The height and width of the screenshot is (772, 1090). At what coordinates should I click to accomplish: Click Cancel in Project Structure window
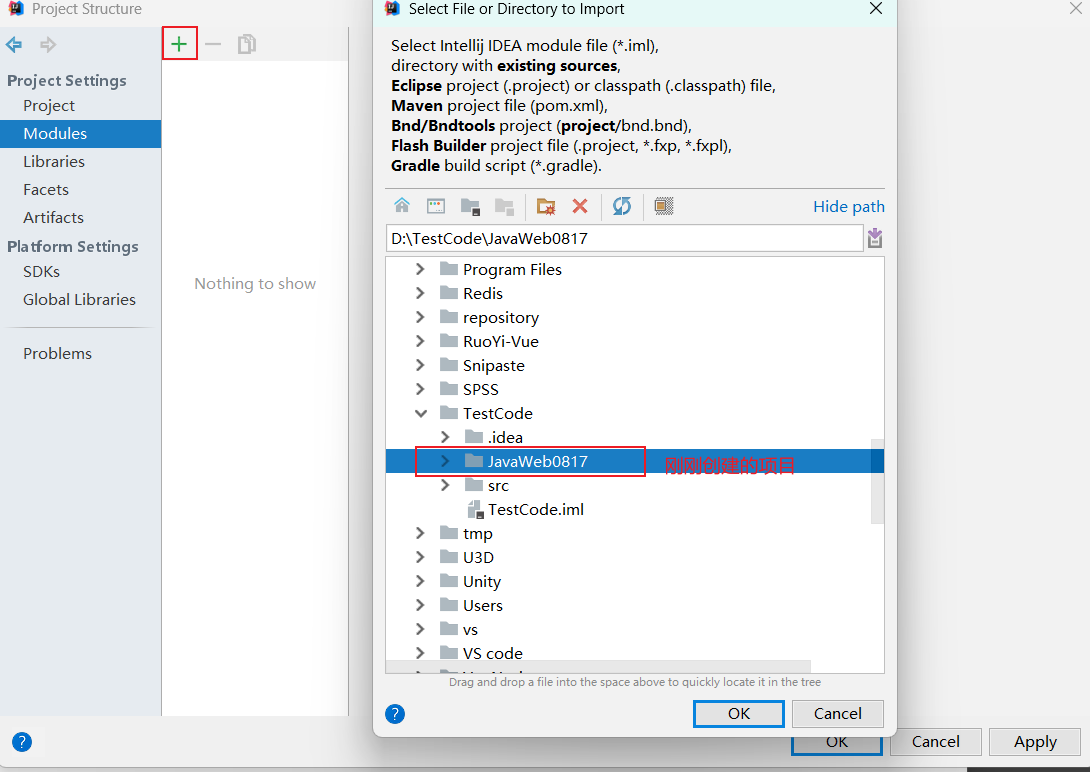pyautogui.click(x=936, y=742)
